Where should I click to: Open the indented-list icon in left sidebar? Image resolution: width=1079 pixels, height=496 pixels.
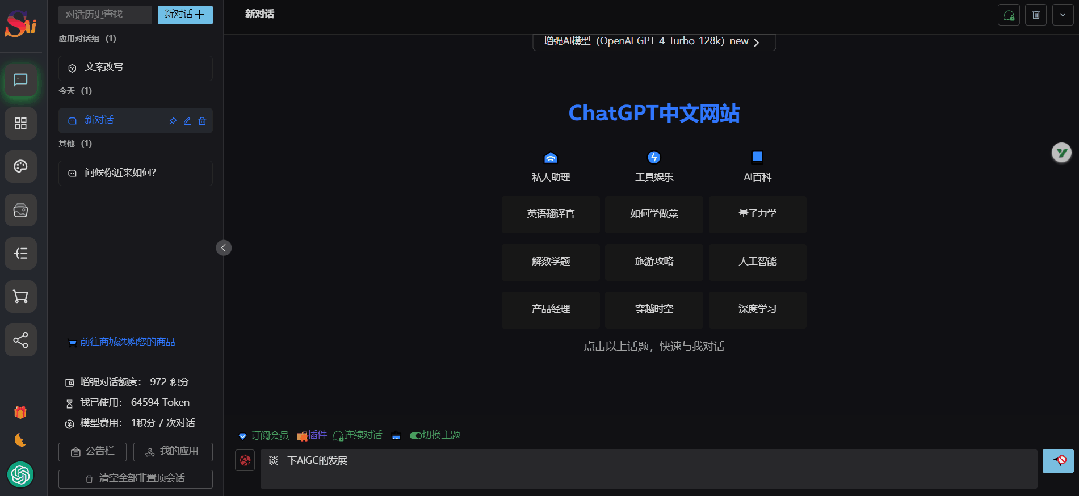pyautogui.click(x=21, y=253)
